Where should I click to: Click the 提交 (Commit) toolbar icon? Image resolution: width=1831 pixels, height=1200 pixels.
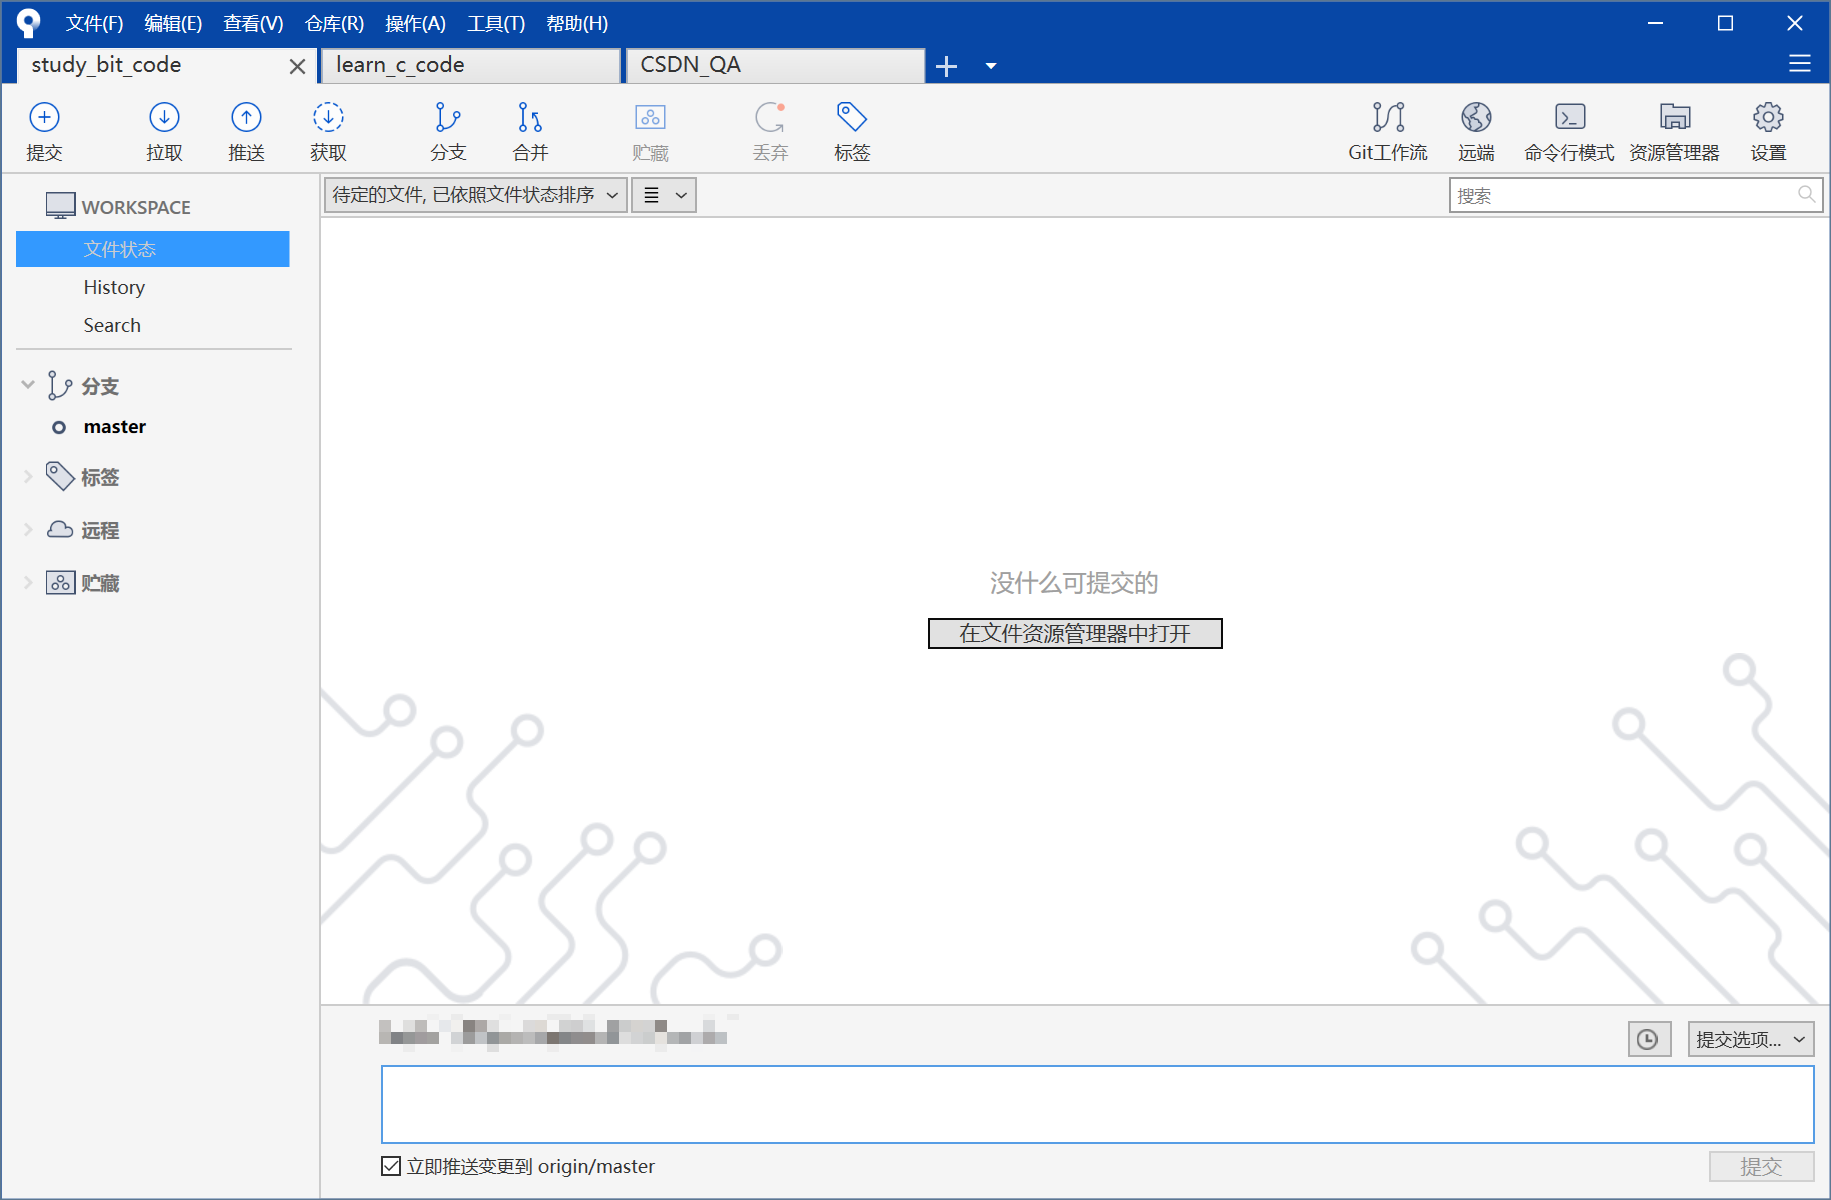[x=44, y=131]
